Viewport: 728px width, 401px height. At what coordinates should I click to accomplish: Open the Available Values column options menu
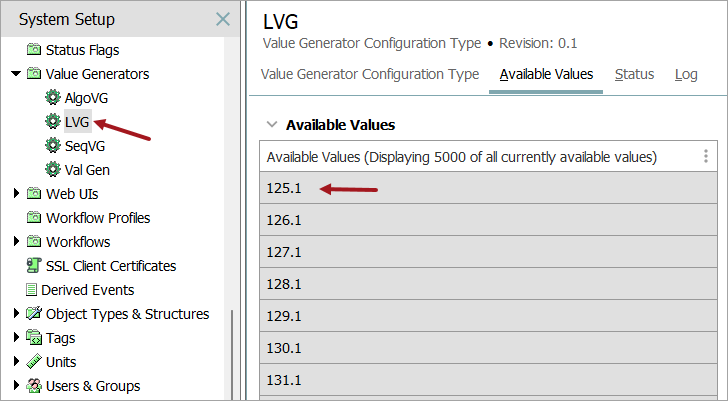point(706,157)
